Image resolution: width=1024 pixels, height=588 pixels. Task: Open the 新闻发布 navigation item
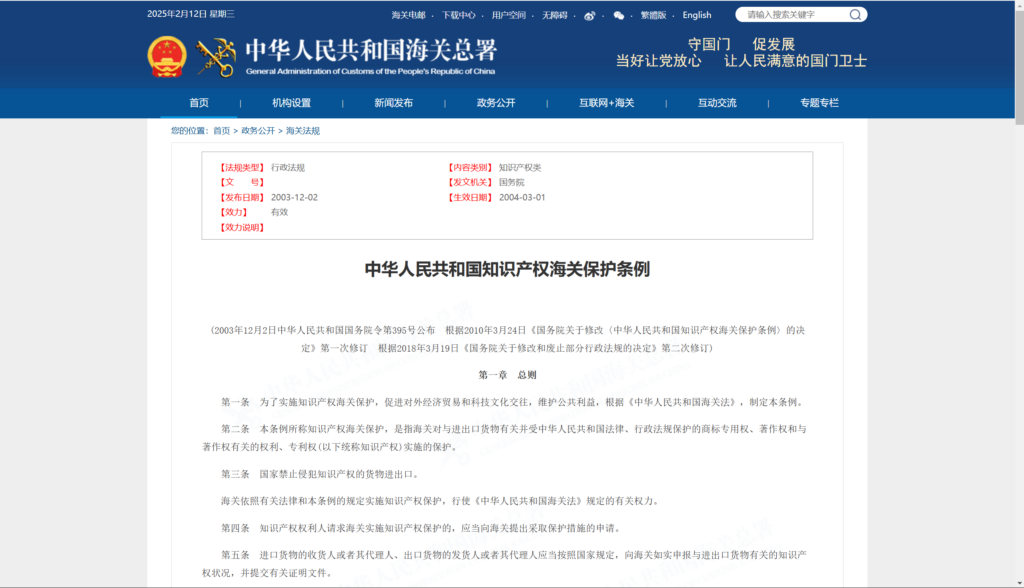tap(393, 103)
